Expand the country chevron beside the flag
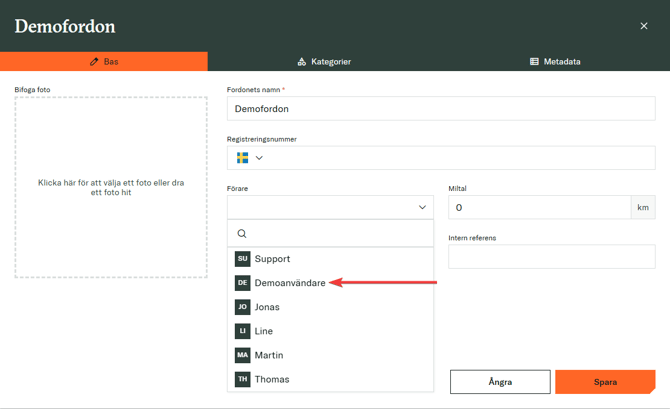This screenshot has height=409, width=670. coord(259,158)
